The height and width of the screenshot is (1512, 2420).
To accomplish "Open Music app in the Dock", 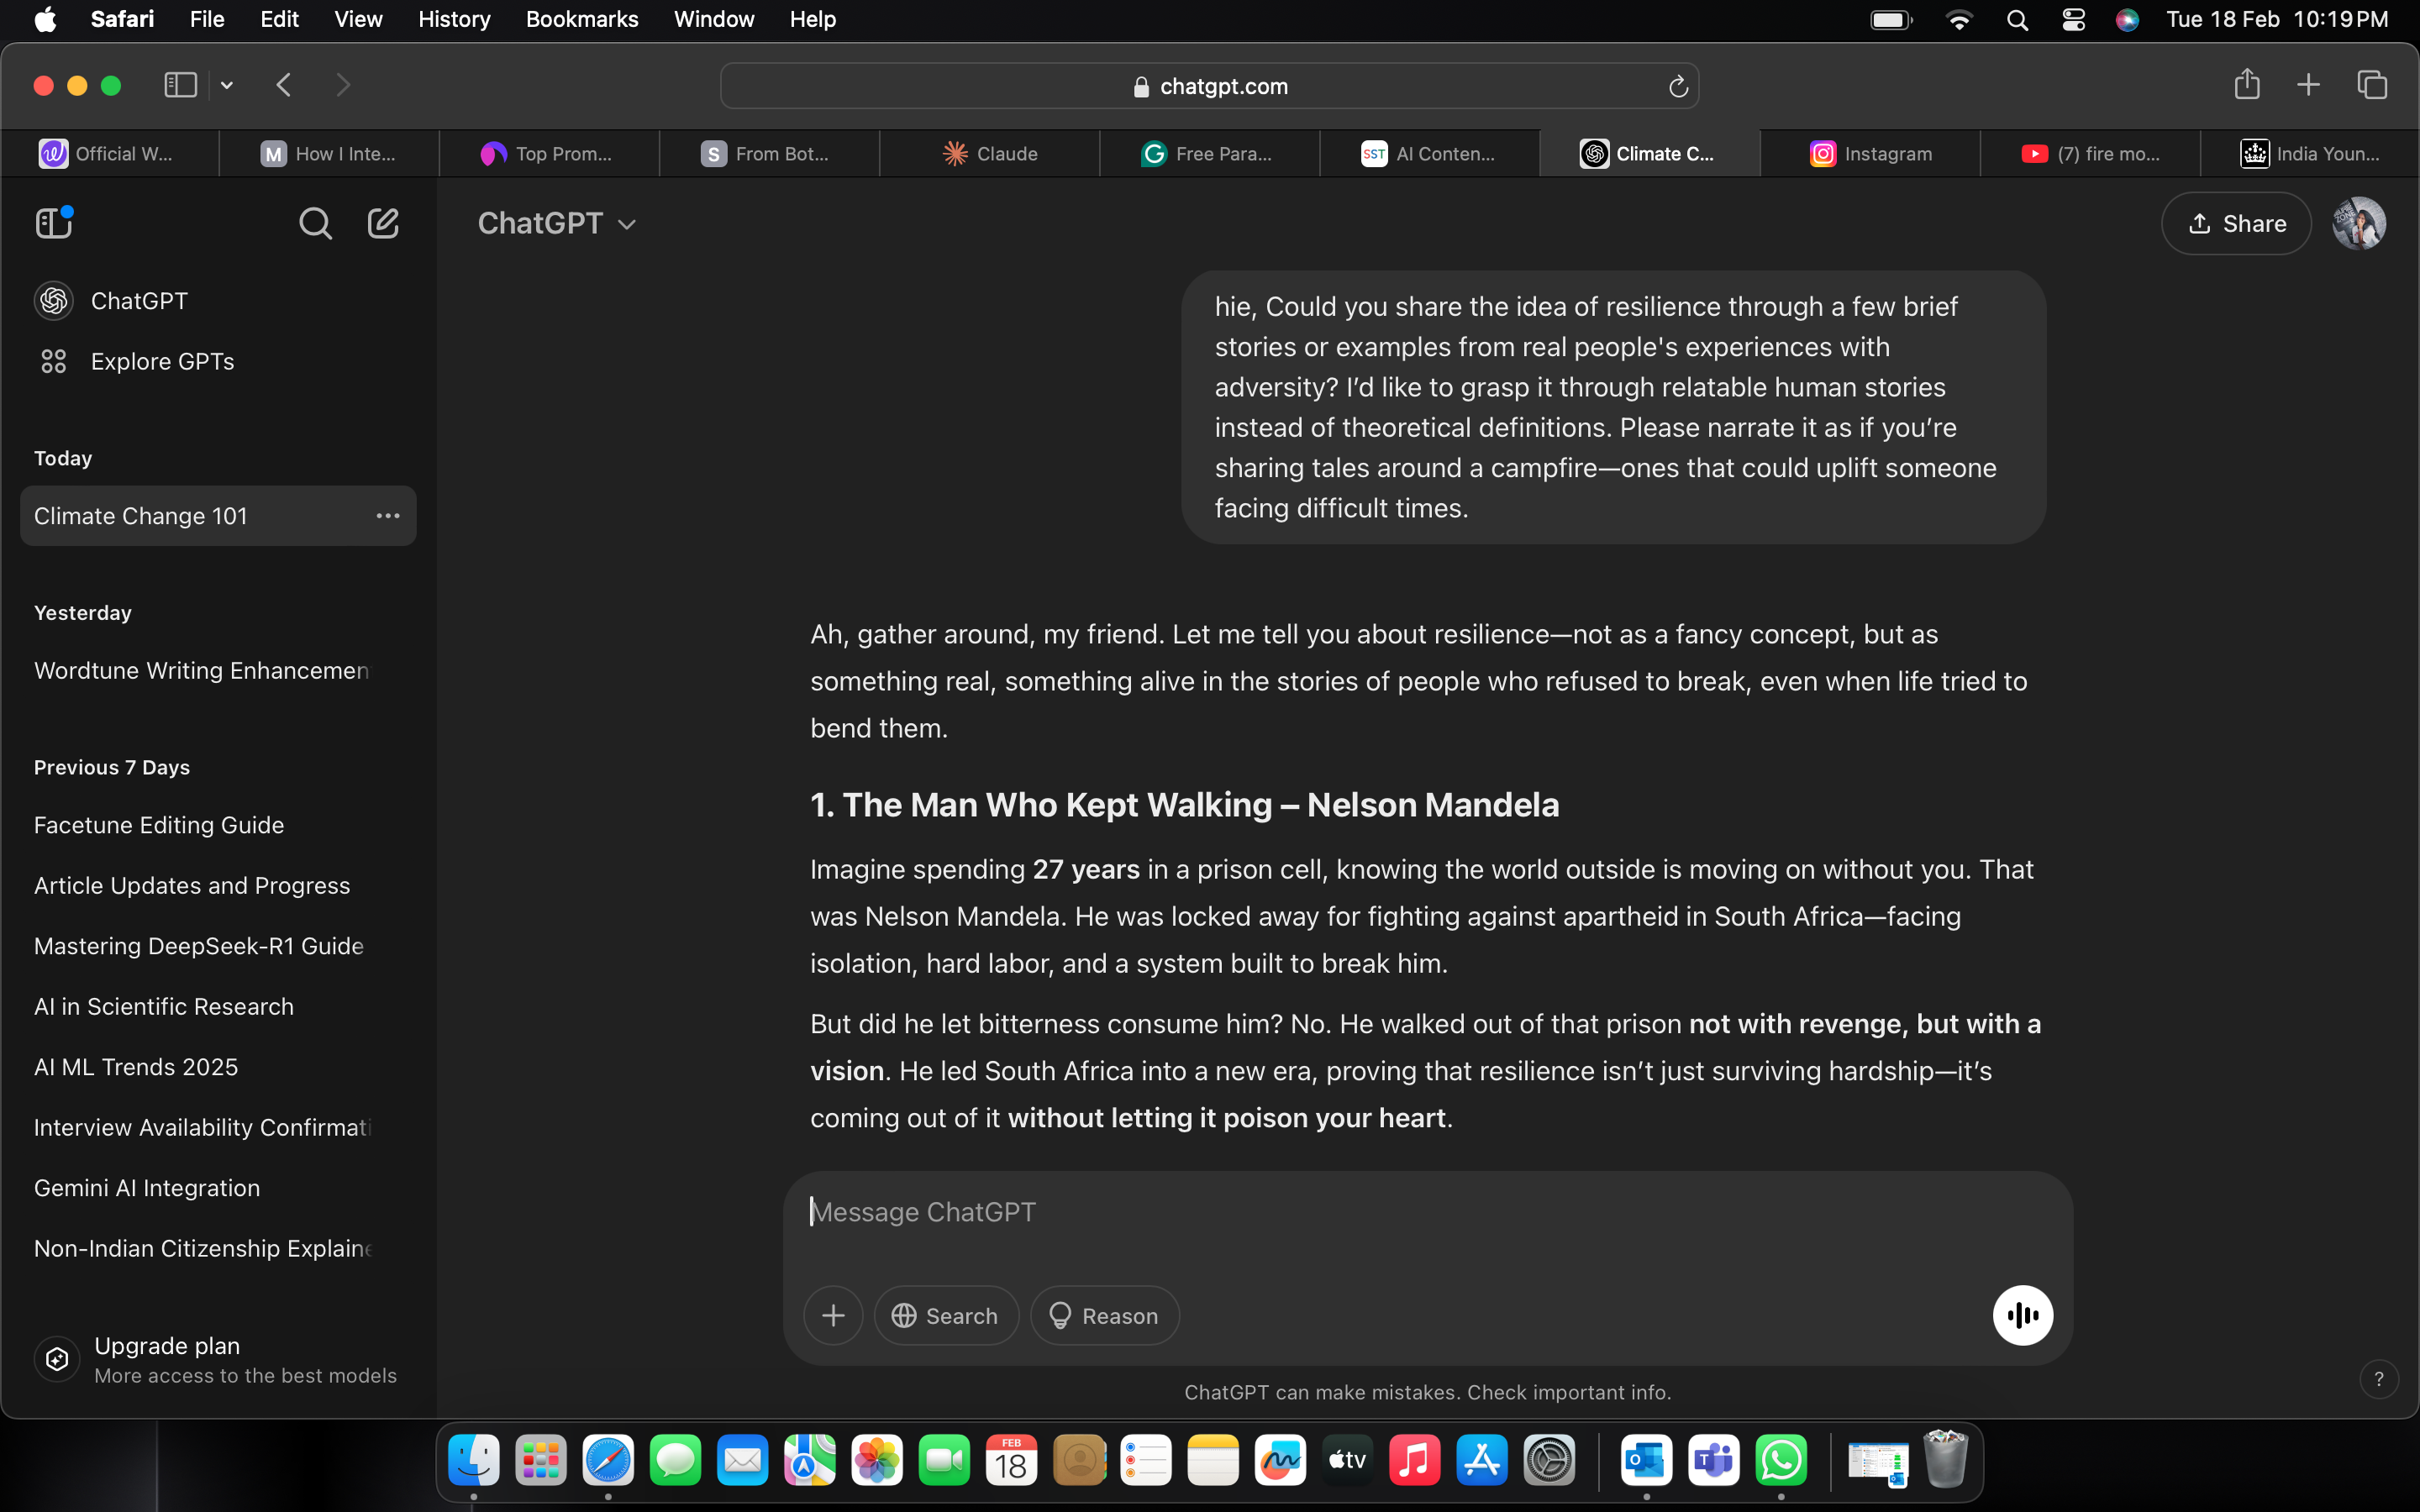I will pos(1414,1461).
